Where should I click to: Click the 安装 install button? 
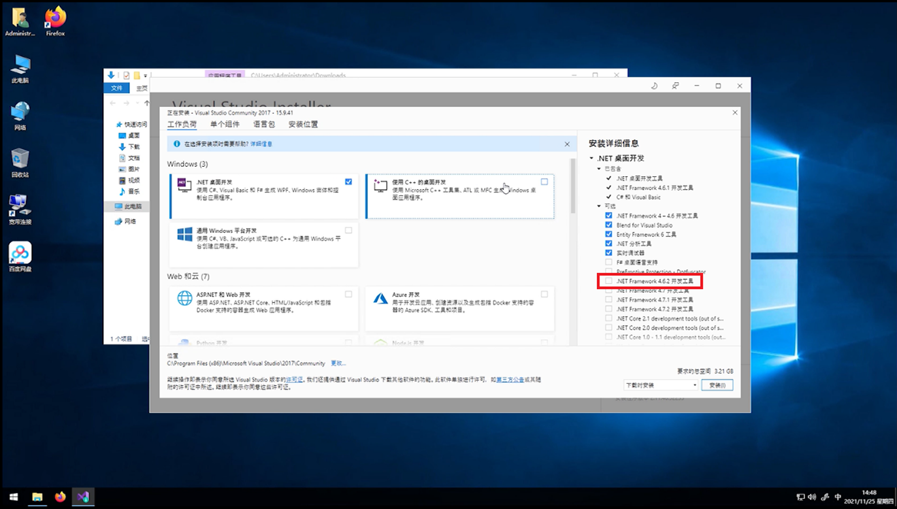pos(717,385)
